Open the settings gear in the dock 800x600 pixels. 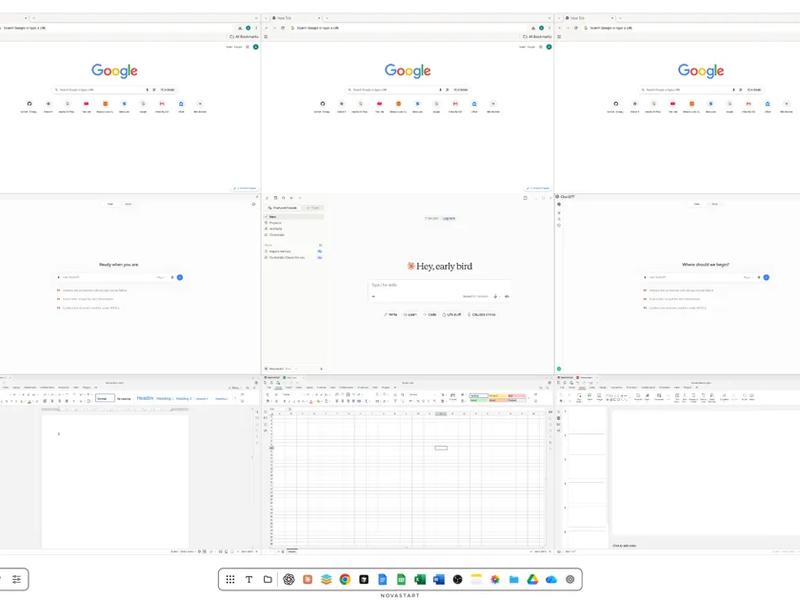coord(570,579)
